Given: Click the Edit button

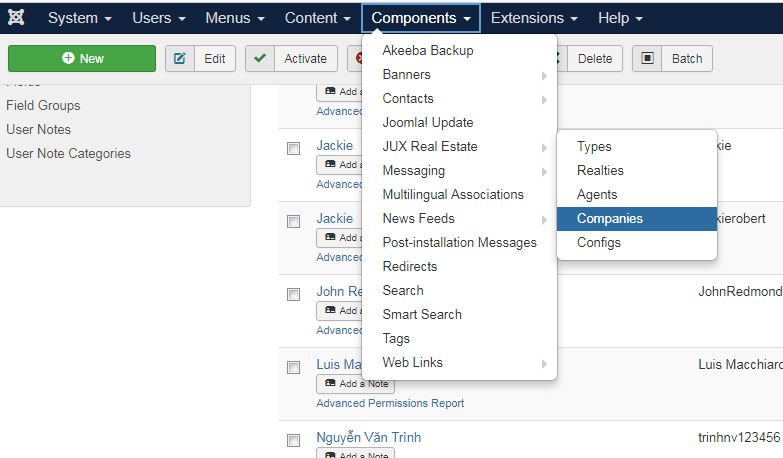Looking at the screenshot, I should click(200, 58).
